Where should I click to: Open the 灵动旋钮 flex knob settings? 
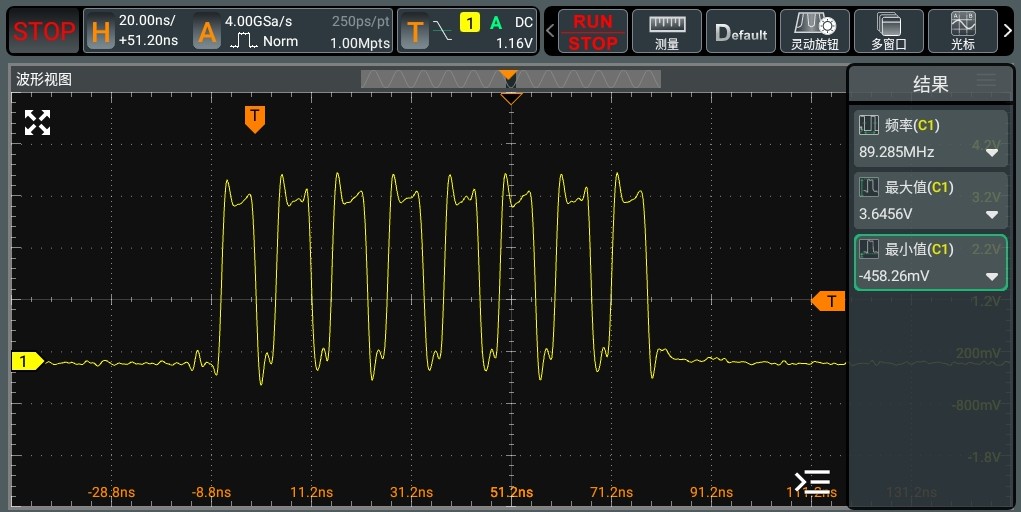815,31
